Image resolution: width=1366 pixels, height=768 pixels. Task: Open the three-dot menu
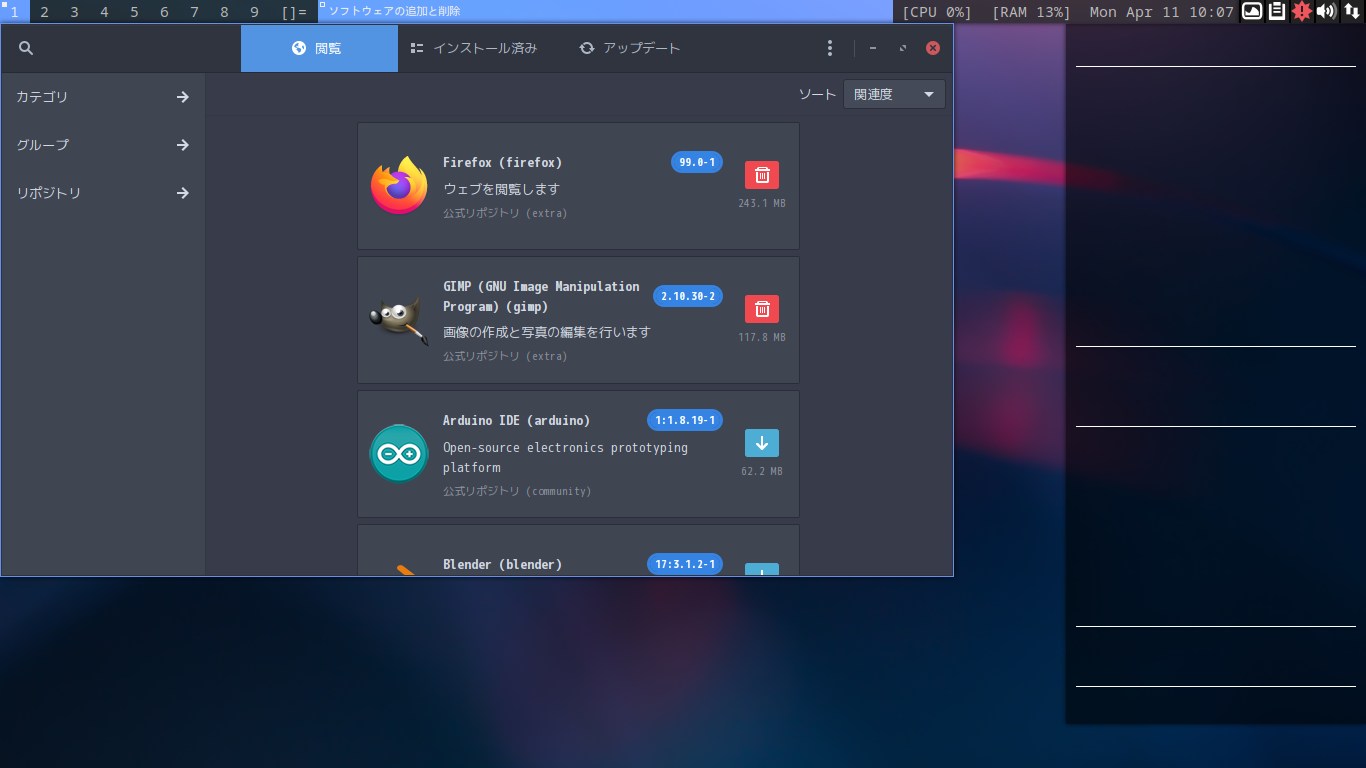(829, 48)
